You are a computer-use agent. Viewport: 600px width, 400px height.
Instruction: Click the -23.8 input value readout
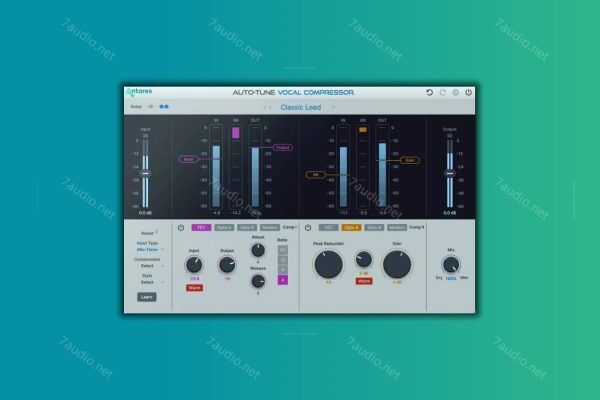pos(194,278)
